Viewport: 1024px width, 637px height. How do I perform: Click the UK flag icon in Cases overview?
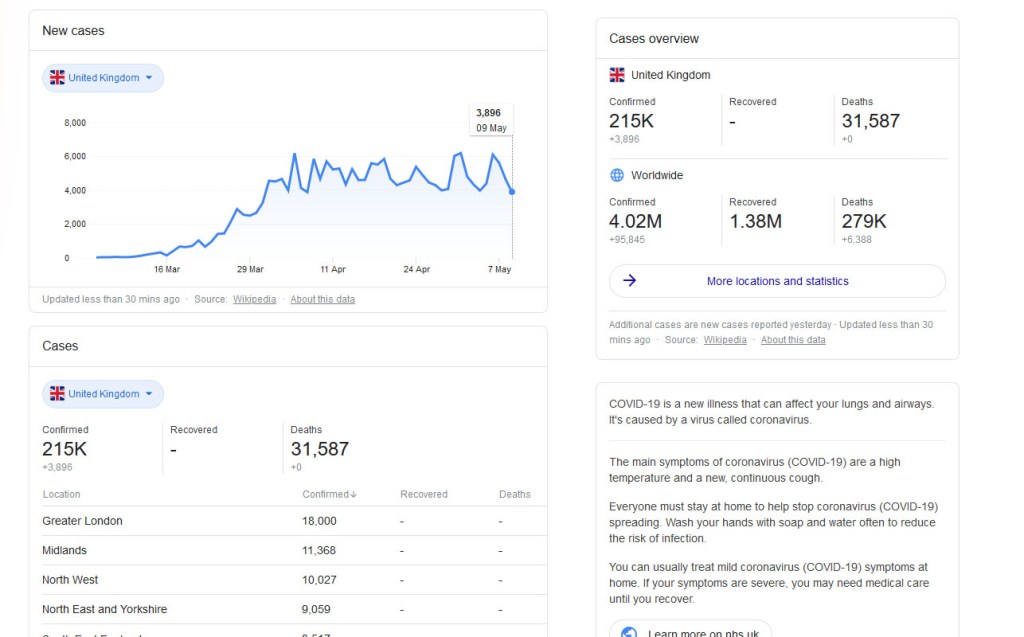(617, 75)
